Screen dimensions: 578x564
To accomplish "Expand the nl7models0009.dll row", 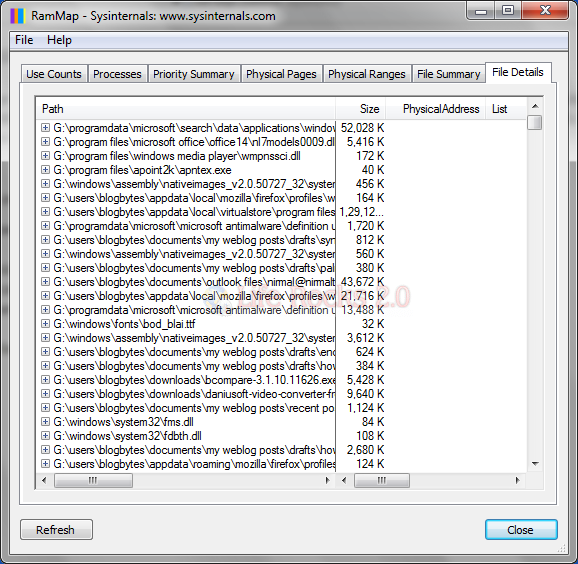I will [x=45, y=142].
